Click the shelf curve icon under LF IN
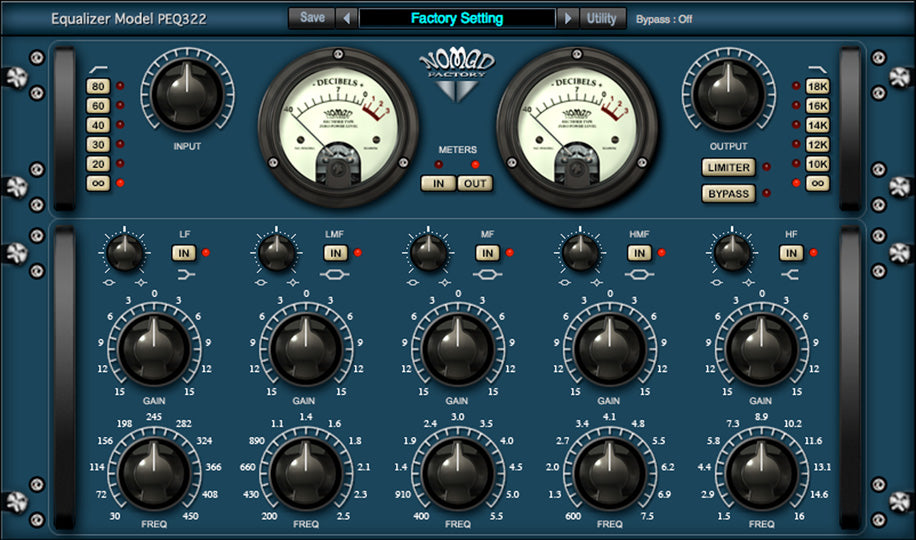916x540 pixels. pos(184,272)
